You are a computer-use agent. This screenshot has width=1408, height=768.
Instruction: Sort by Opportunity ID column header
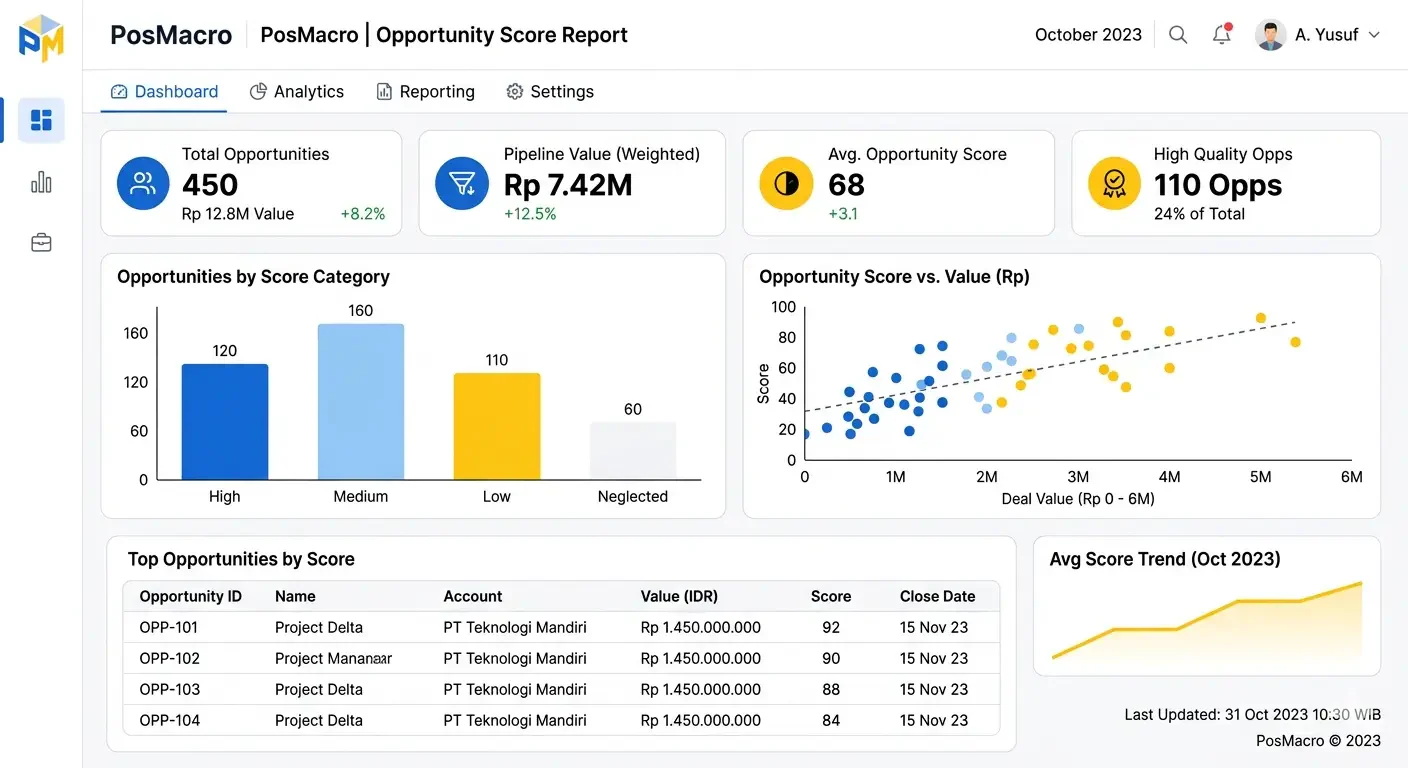pyautogui.click(x=191, y=597)
